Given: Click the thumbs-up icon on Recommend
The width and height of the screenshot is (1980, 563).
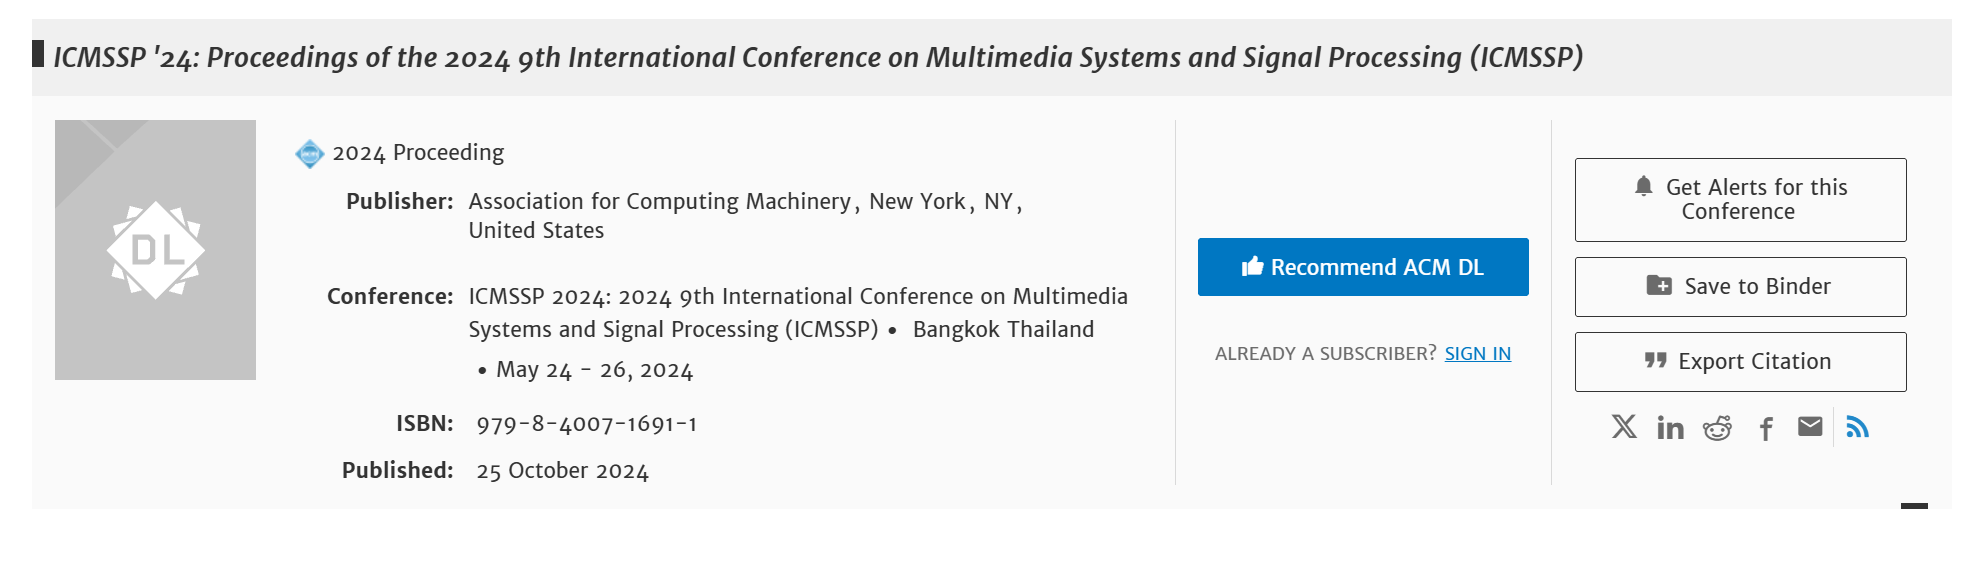Looking at the screenshot, I should click(x=1252, y=266).
